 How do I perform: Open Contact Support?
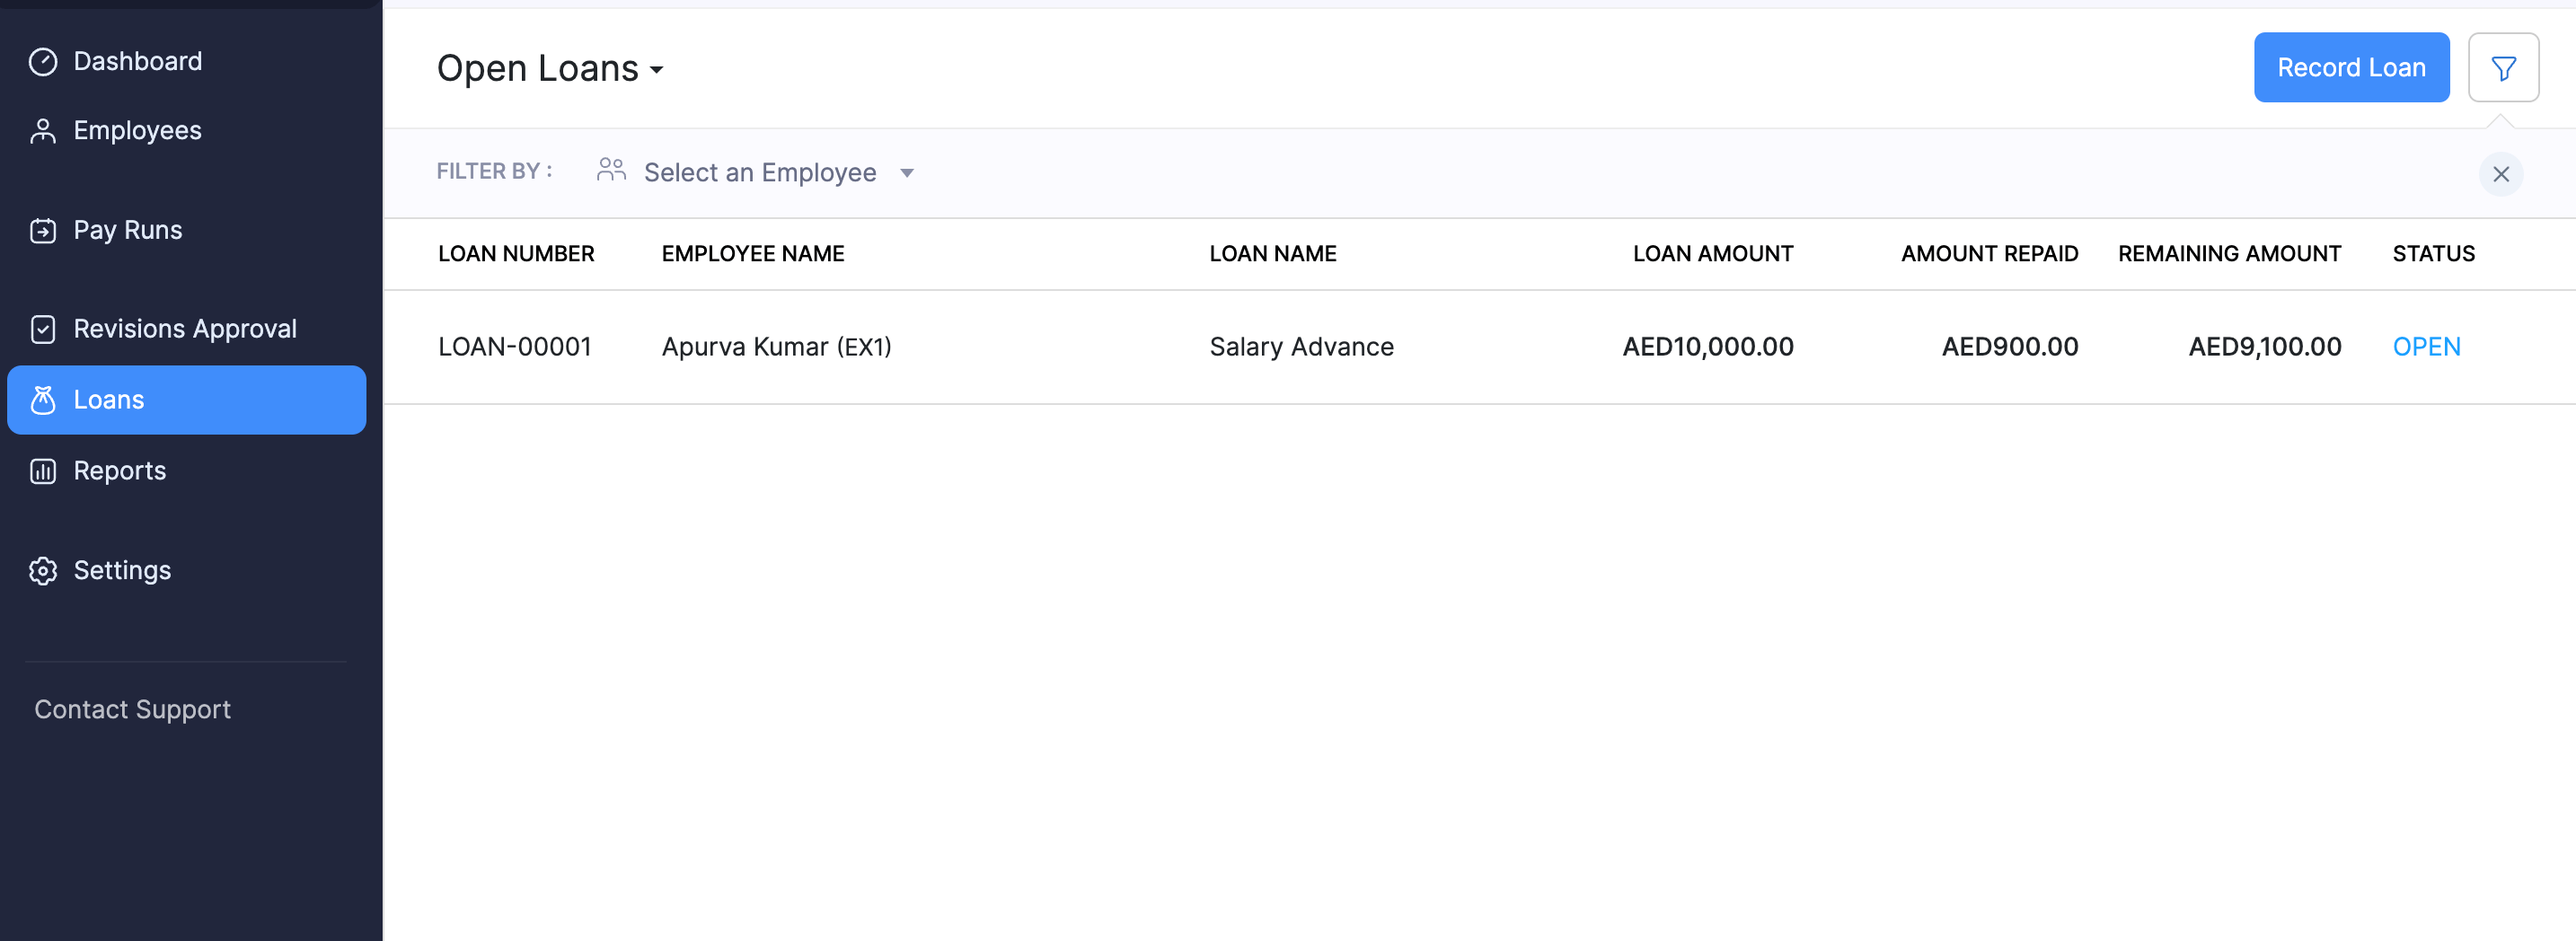coord(132,709)
